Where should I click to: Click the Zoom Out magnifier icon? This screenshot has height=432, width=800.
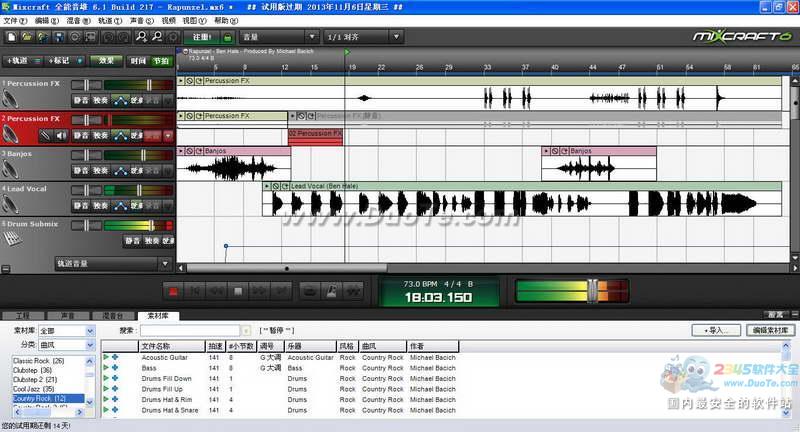pos(157,37)
